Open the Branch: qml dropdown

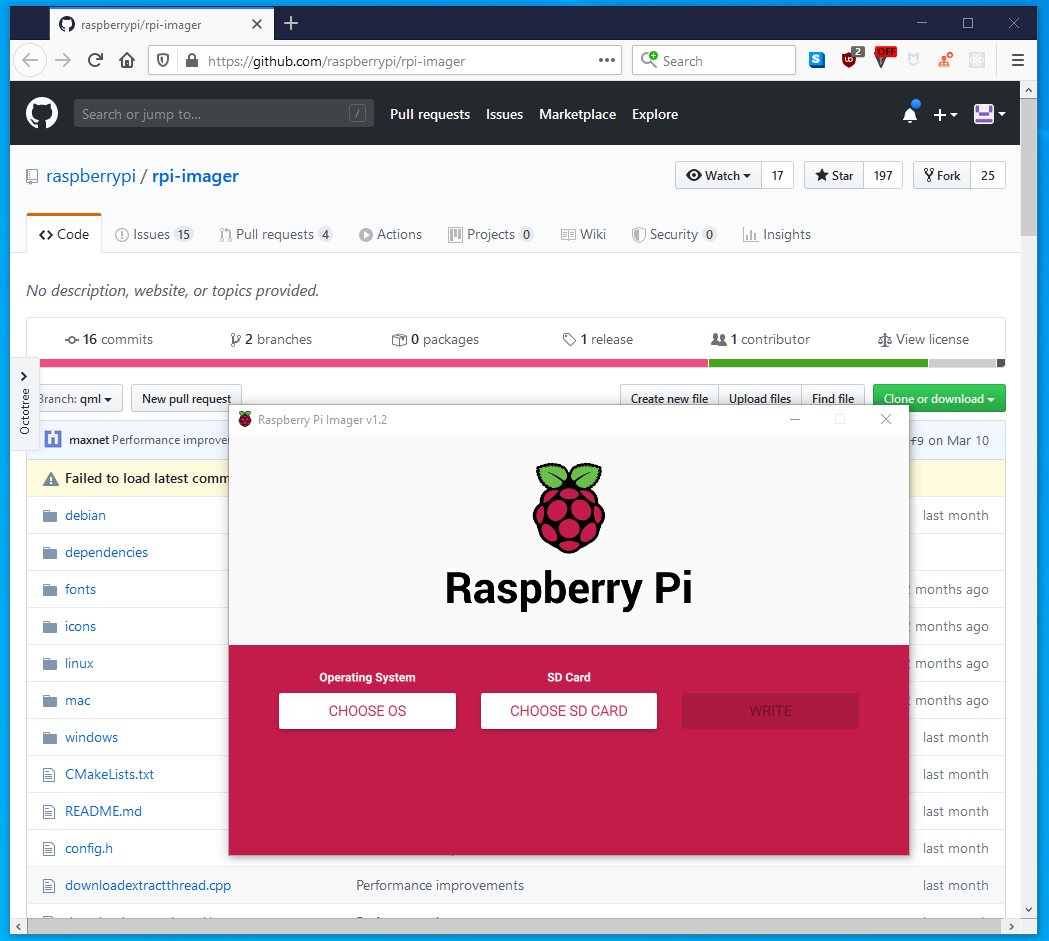click(78, 397)
